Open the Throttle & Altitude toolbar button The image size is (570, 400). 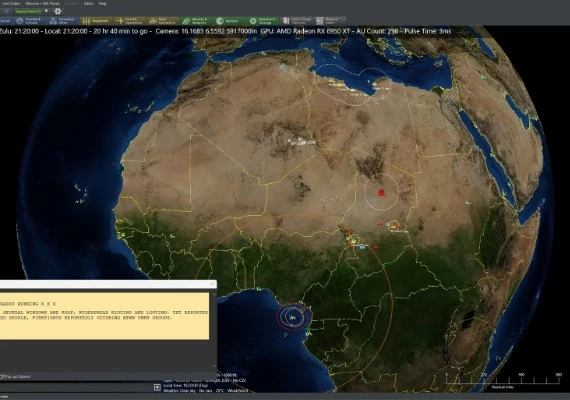30,21
